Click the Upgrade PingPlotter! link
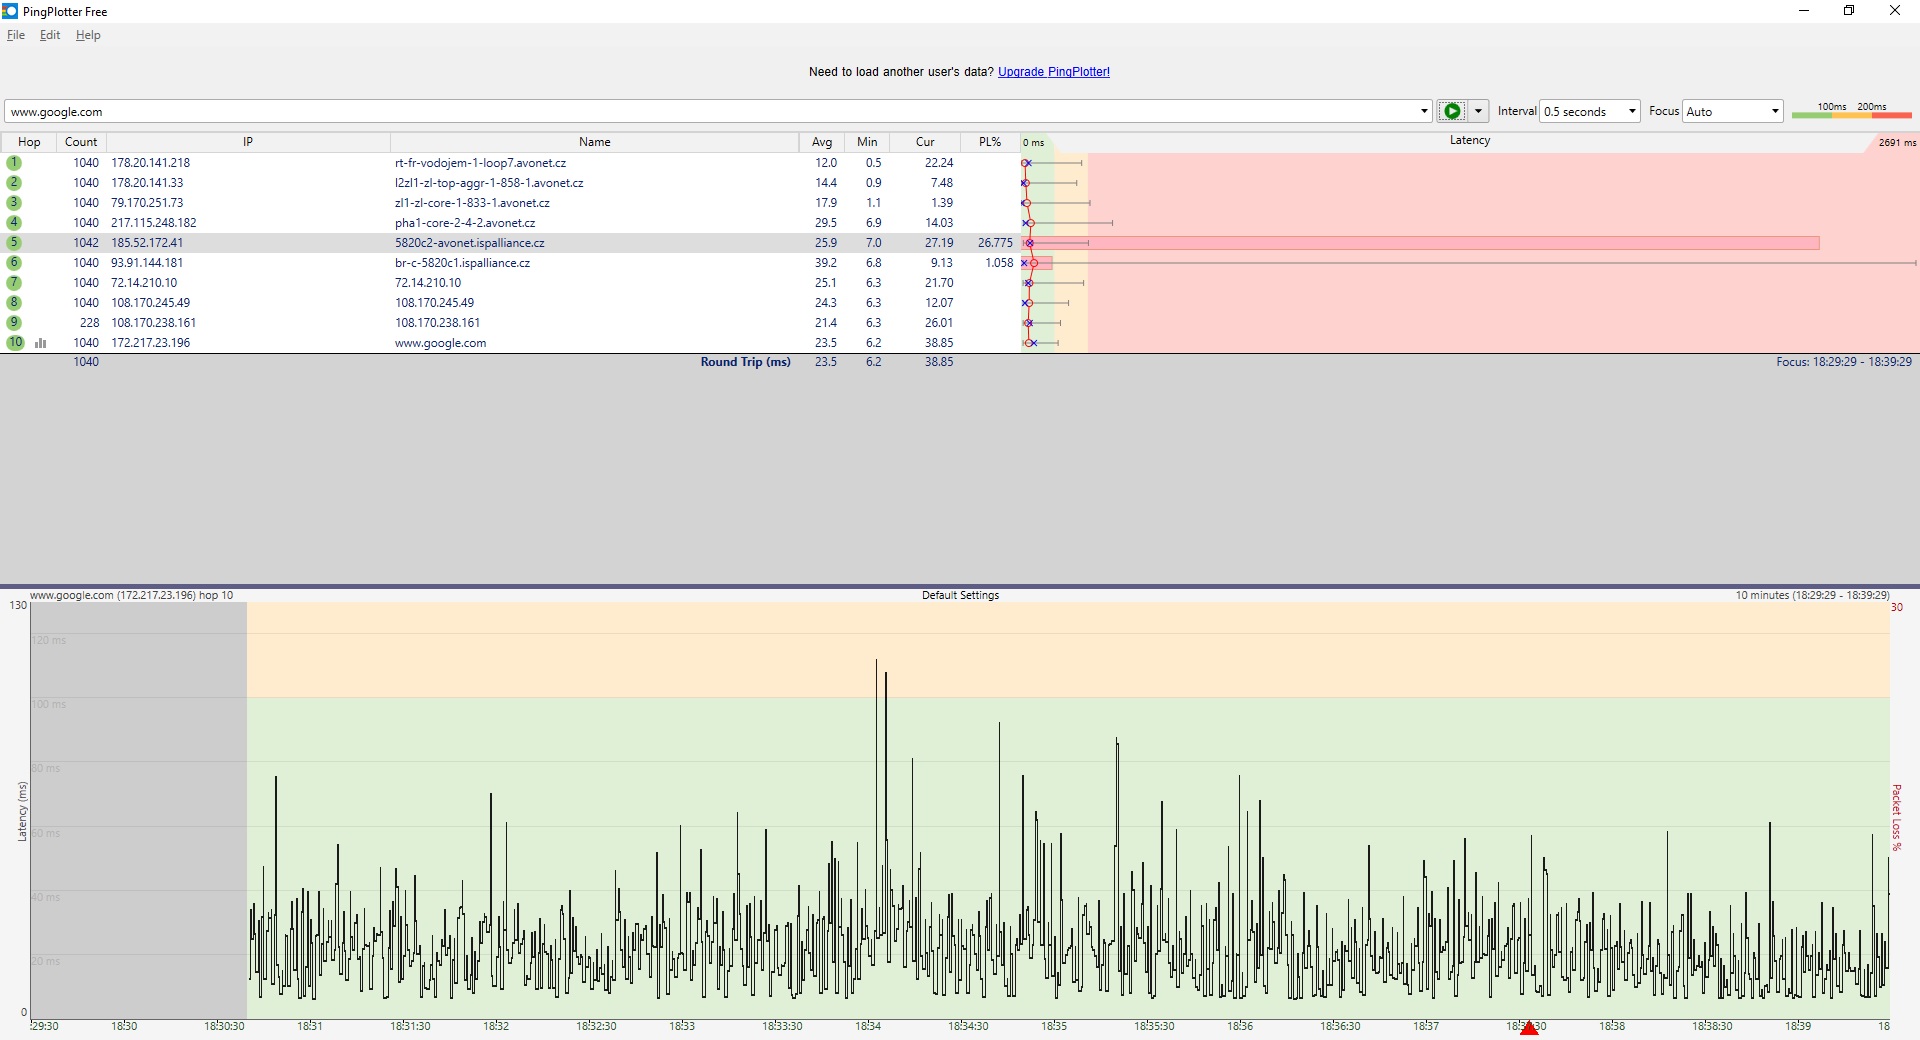This screenshot has width=1920, height=1040. pyautogui.click(x=1053, y=72)
